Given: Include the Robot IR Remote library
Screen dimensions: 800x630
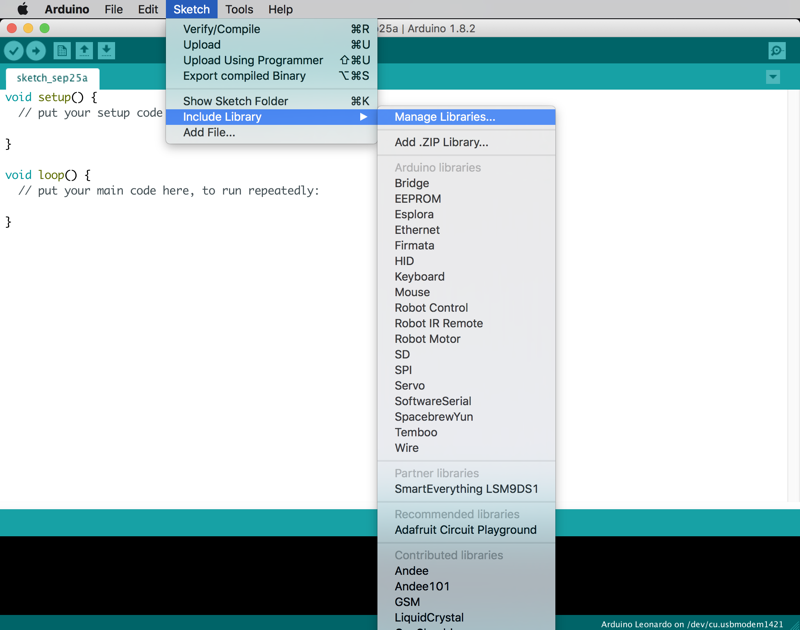Looking at the screenshot, I should (466, 323).
